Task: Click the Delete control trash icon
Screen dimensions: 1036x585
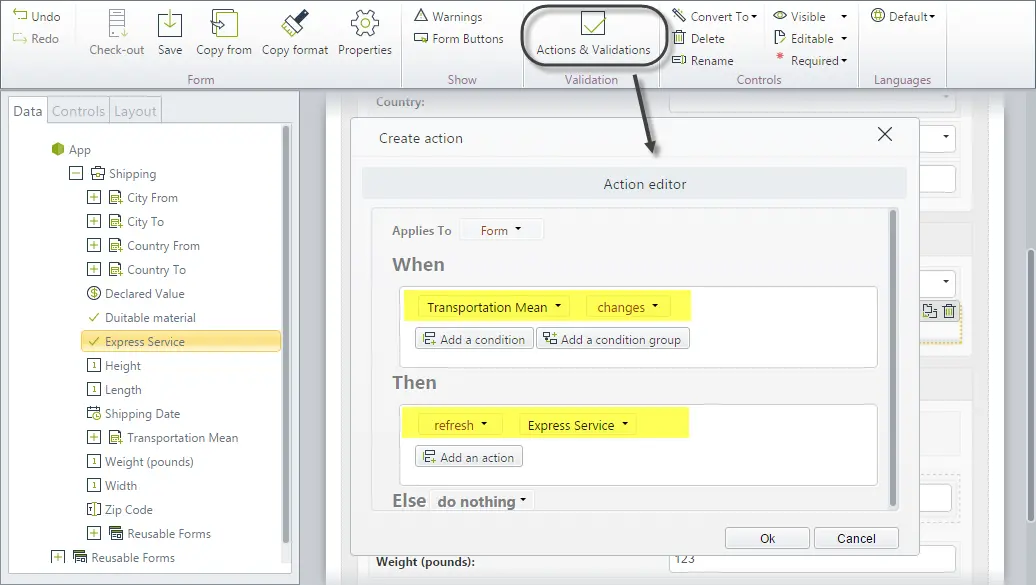Action: click(x=679, y=38)
